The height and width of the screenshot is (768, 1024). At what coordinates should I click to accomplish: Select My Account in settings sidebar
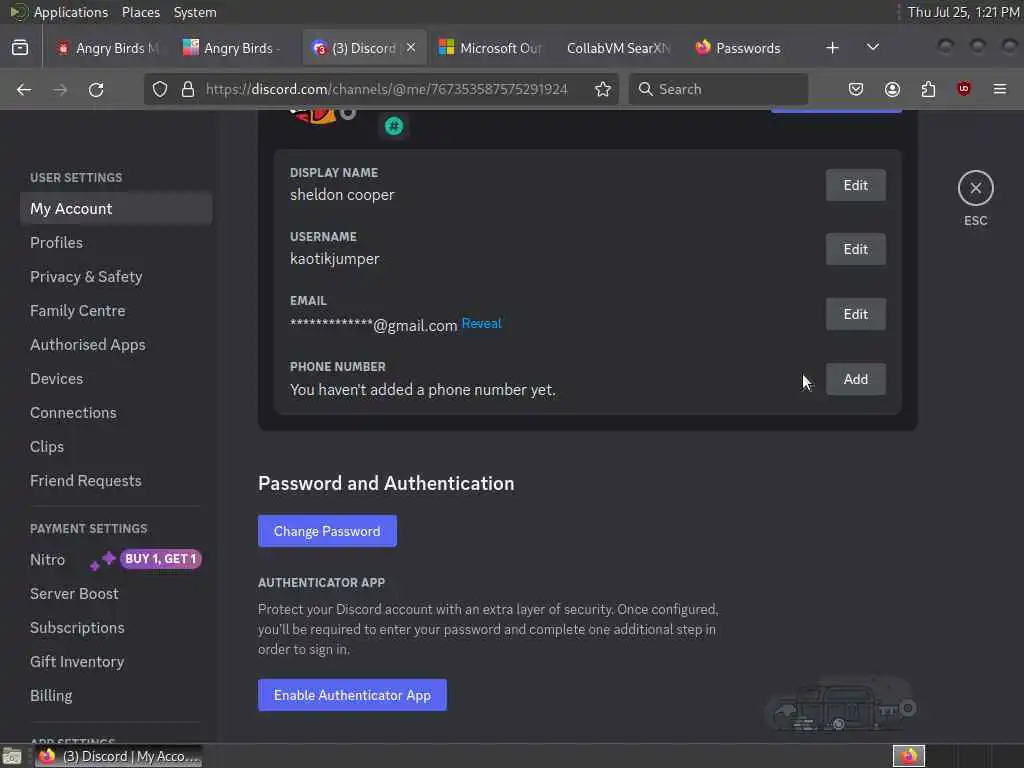pyautogui.click(x=116, y=208)
